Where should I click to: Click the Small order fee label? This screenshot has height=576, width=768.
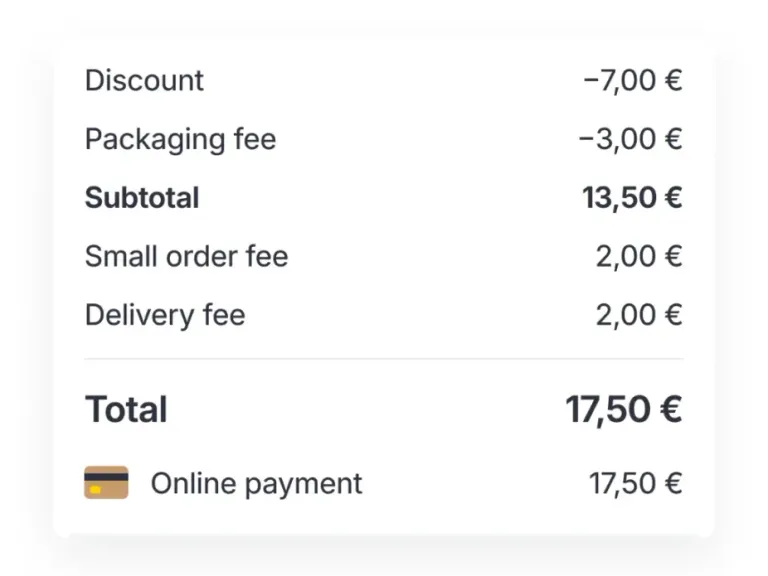pyautogui.click(x=186, y=256)
